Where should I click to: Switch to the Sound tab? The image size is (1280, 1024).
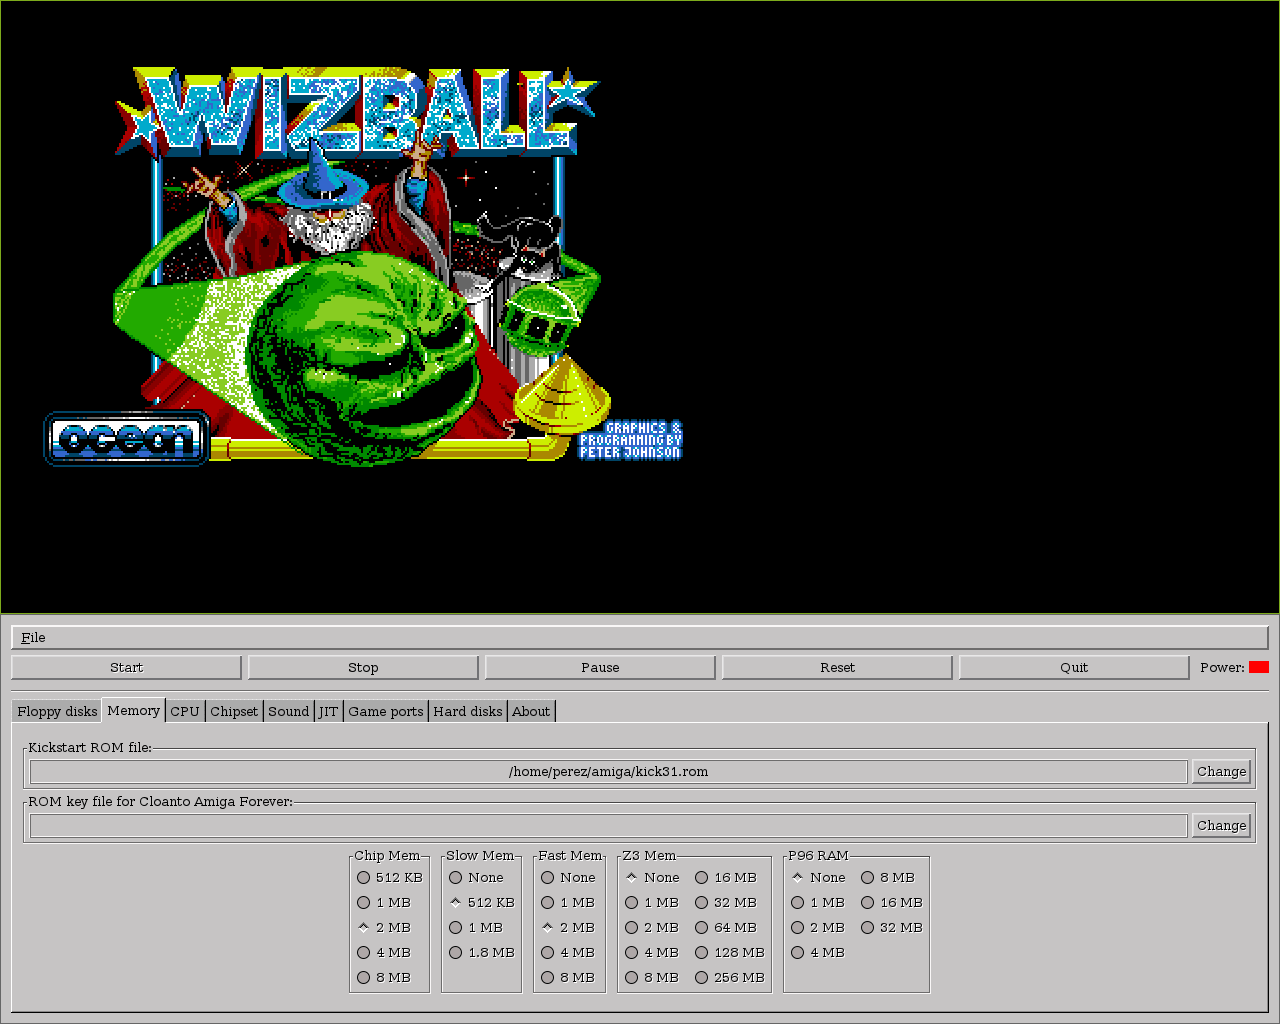coord(289,711)
